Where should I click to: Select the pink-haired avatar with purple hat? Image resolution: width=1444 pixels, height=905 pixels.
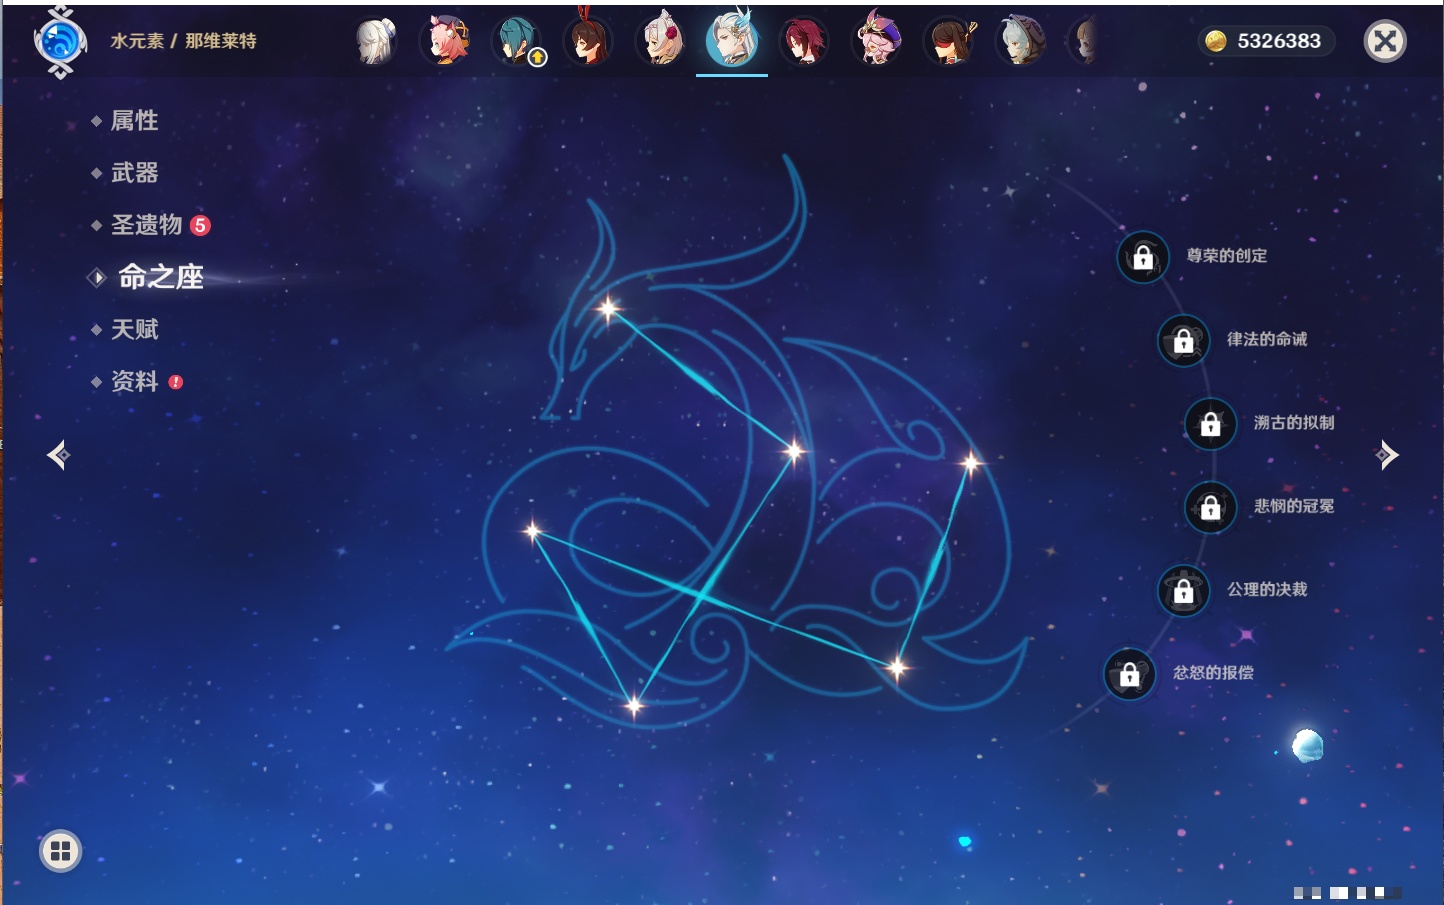point(876,39)
